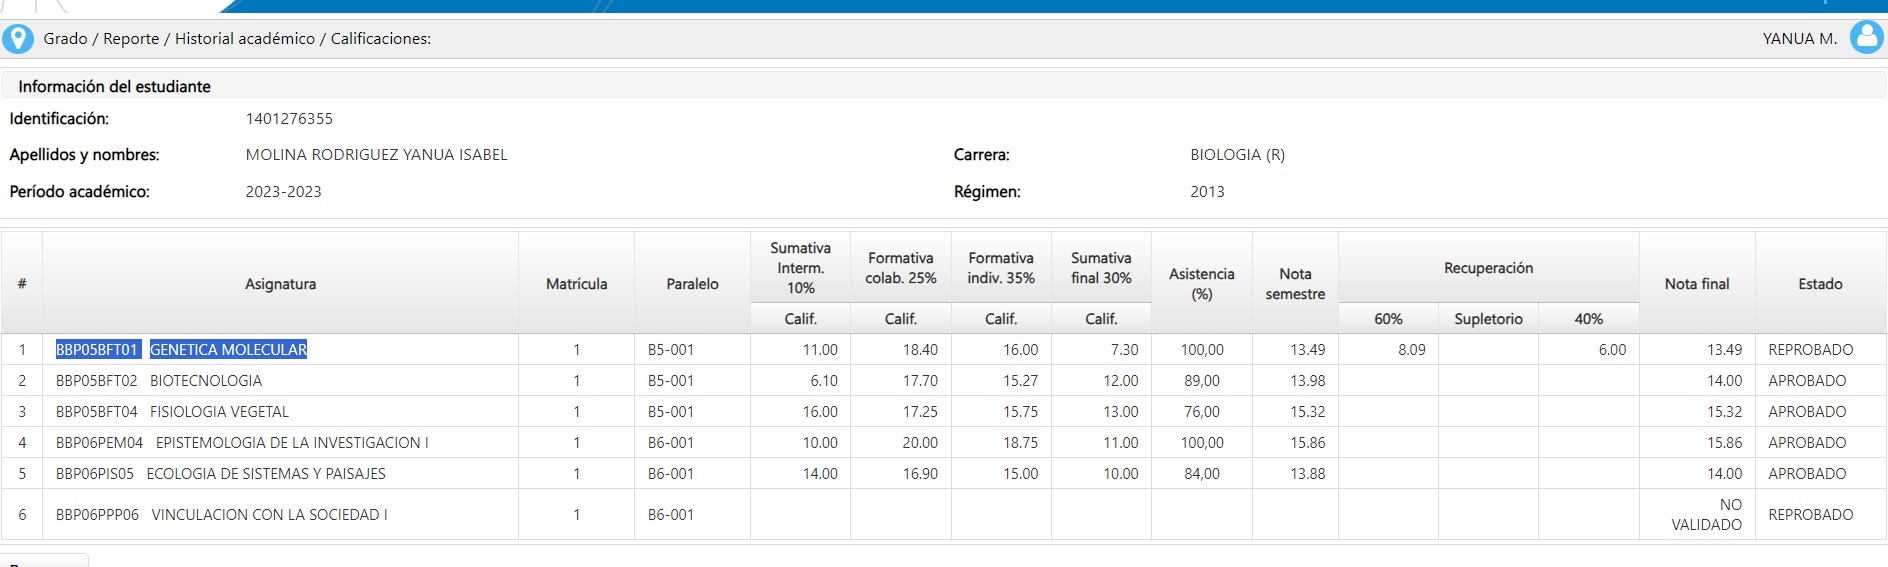The image size is (1888, 567).
Task: Open Historial académico breadcrumb
Action: 245,39
